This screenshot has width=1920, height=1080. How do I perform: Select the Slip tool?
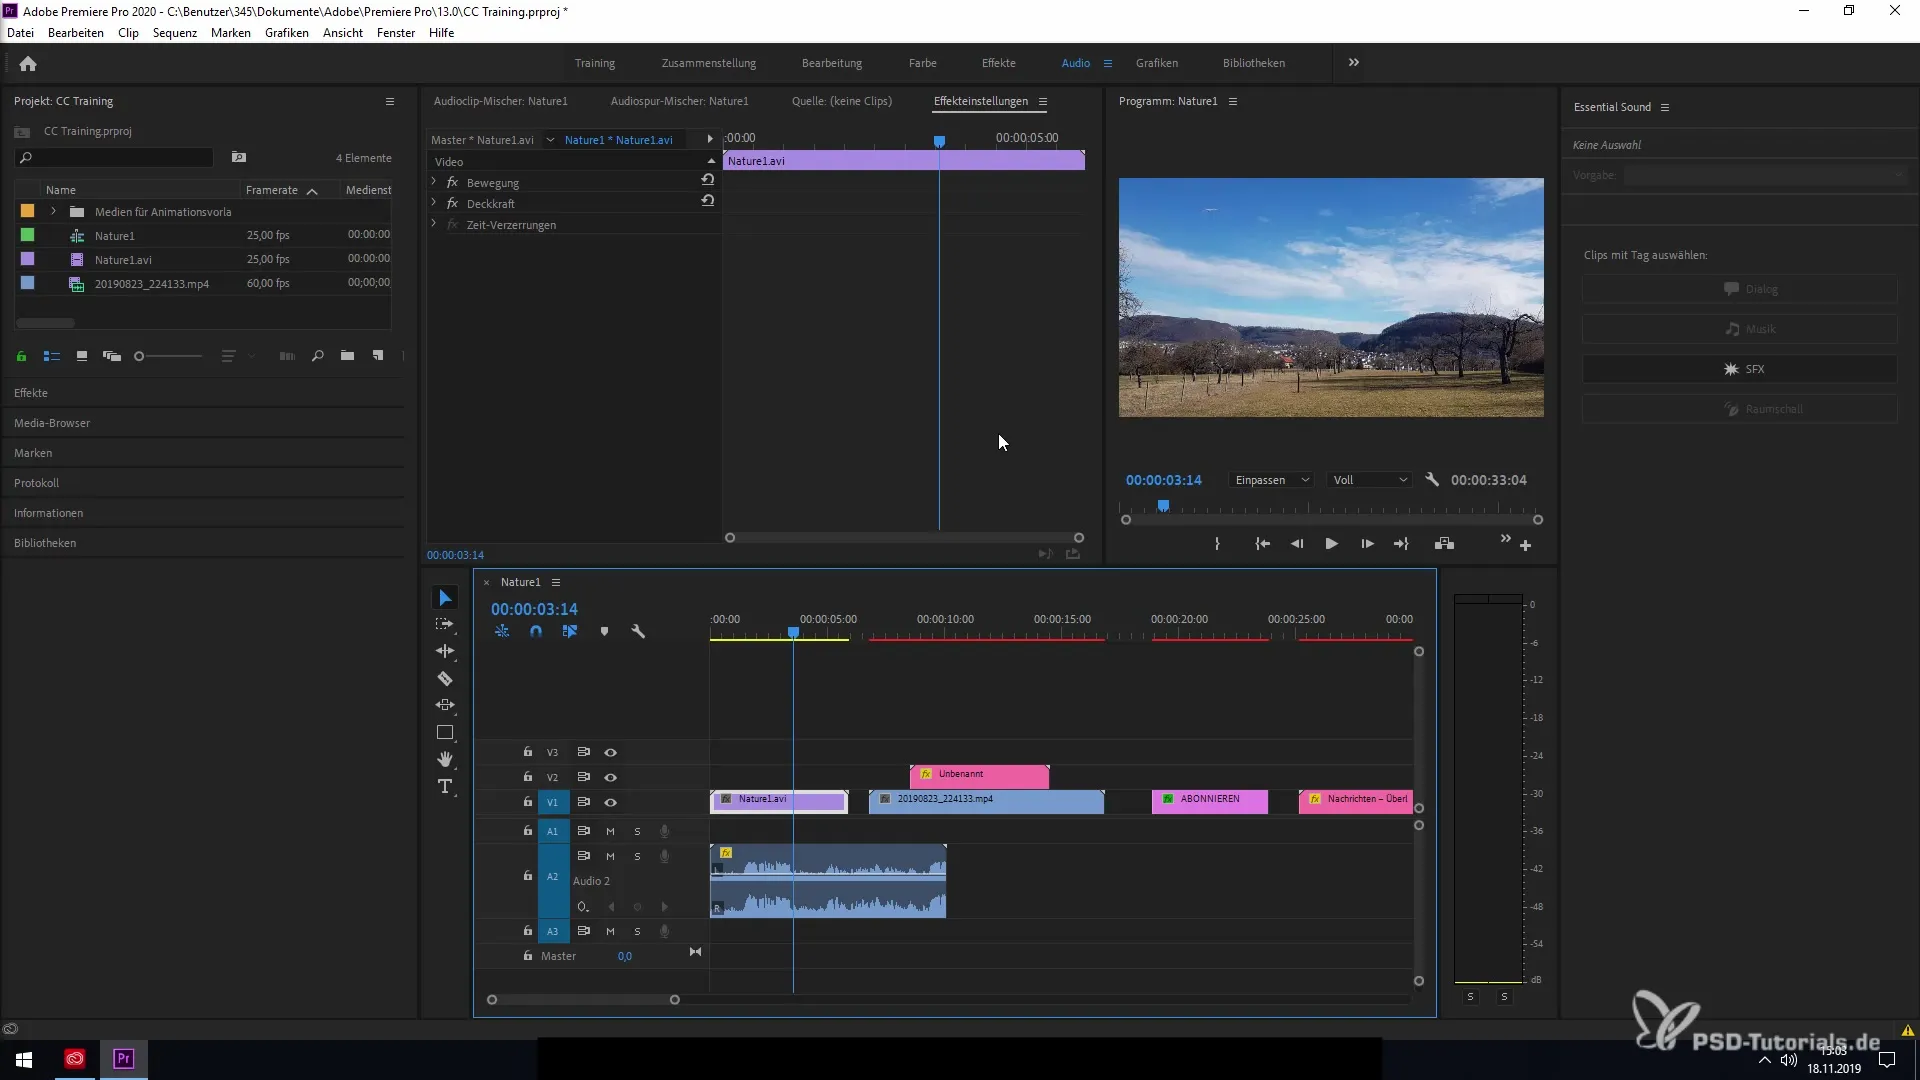click(445, 705)
